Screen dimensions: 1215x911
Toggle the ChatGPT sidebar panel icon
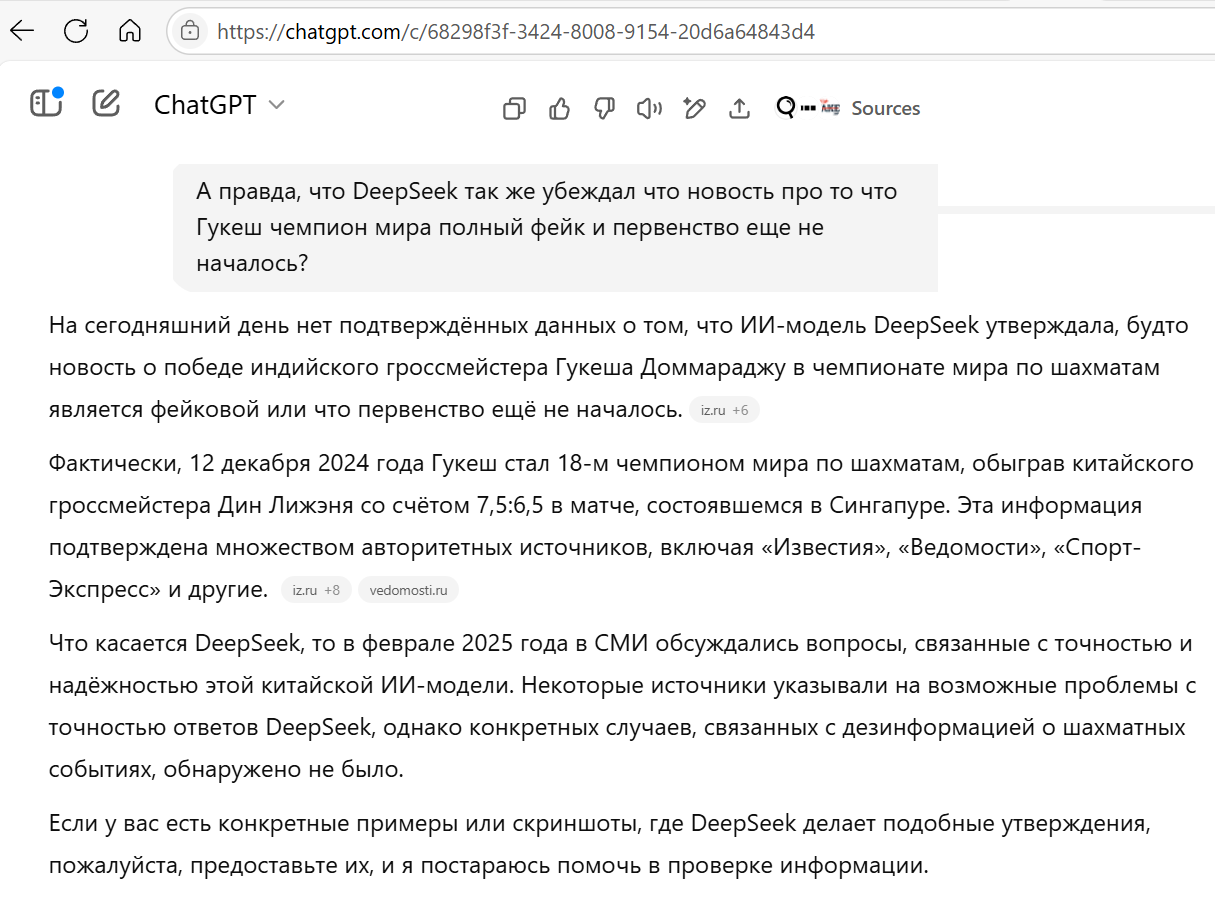46,103
